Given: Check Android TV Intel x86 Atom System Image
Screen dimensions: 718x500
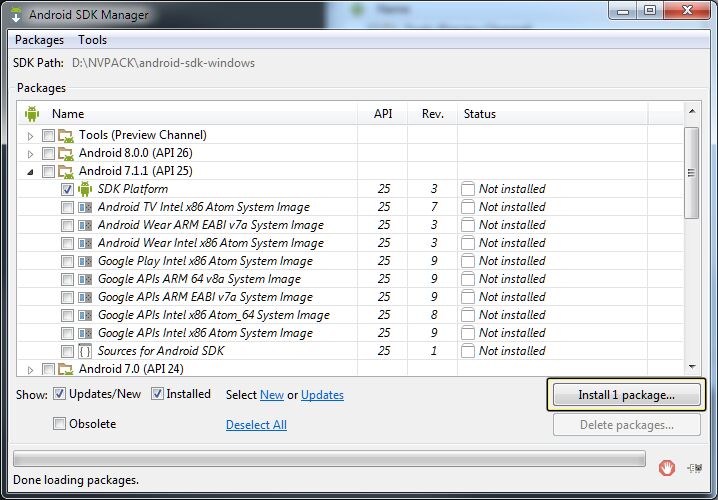Looking at the screenshot, I should pos(67,207).
